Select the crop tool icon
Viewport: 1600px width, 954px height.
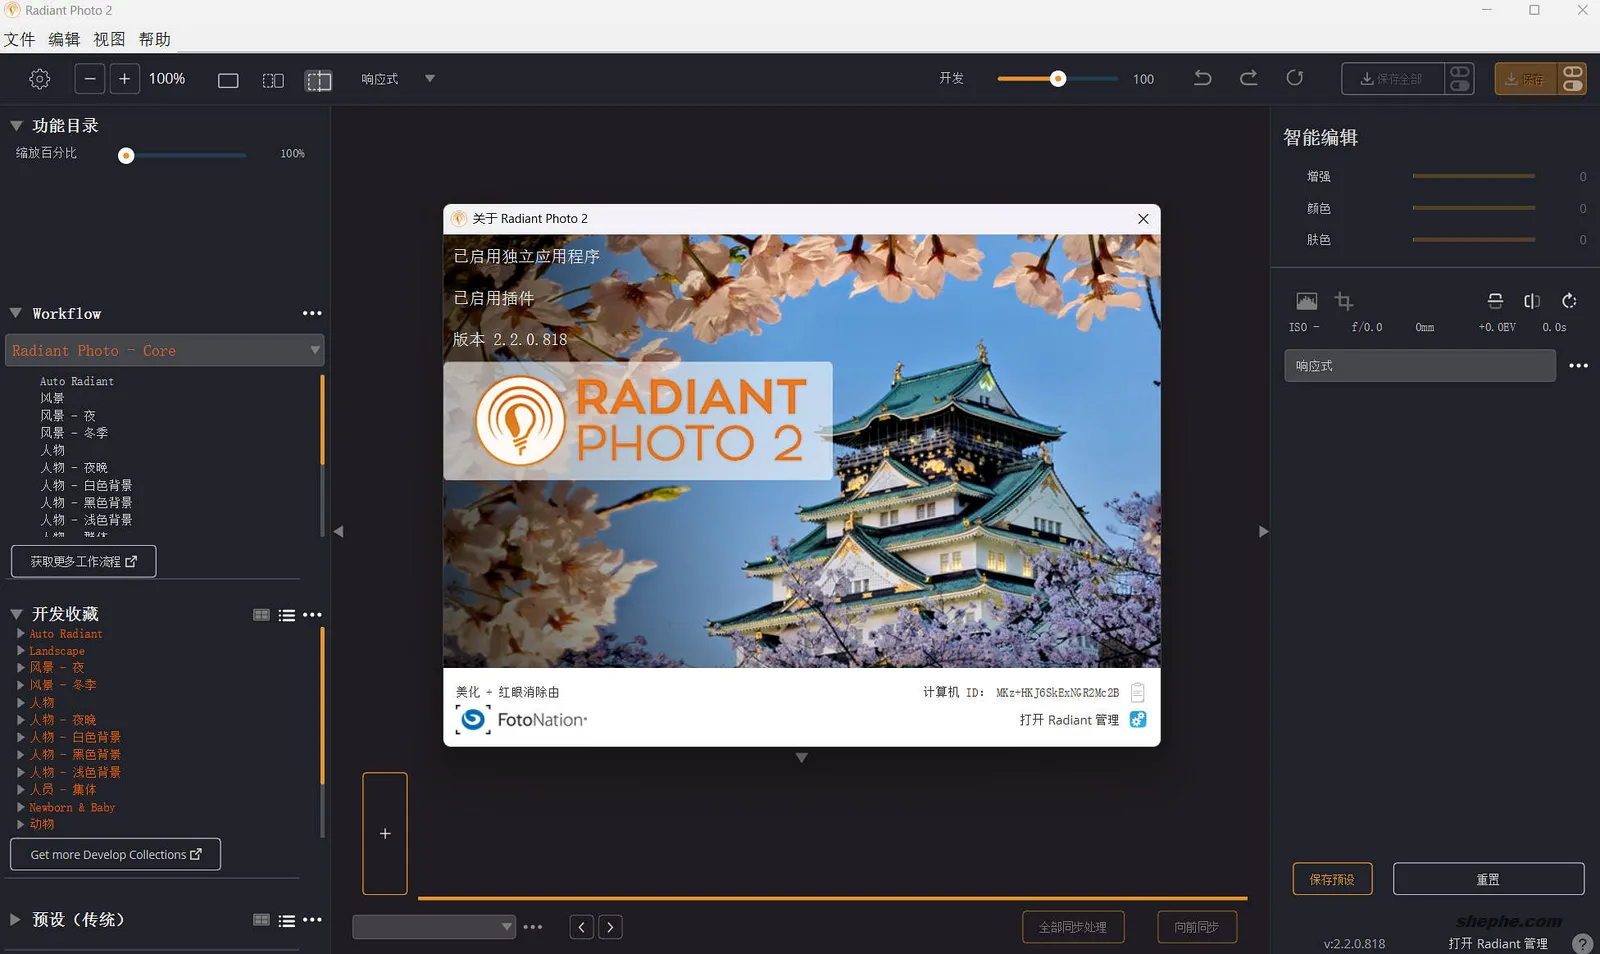(1343, 301)
